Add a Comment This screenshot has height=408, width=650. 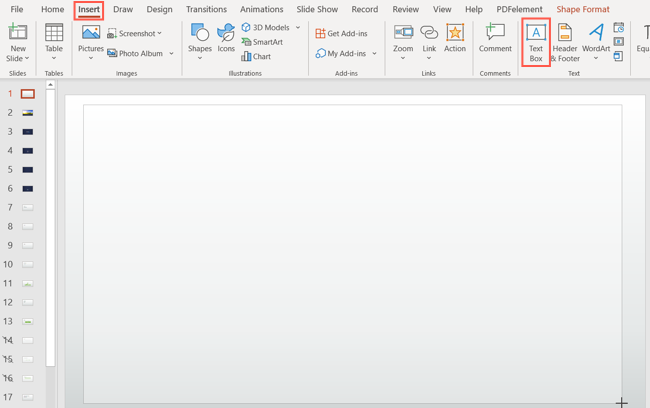coord(495,38)
